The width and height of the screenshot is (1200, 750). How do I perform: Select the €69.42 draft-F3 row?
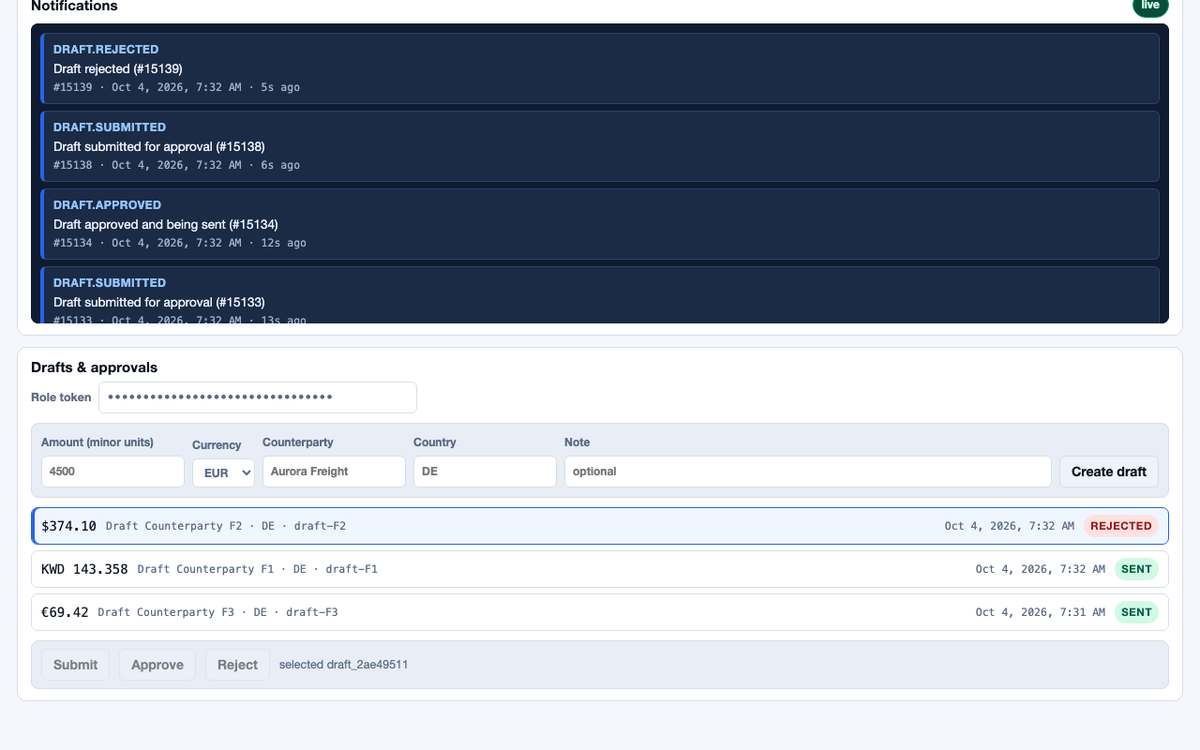pos(600,612)
